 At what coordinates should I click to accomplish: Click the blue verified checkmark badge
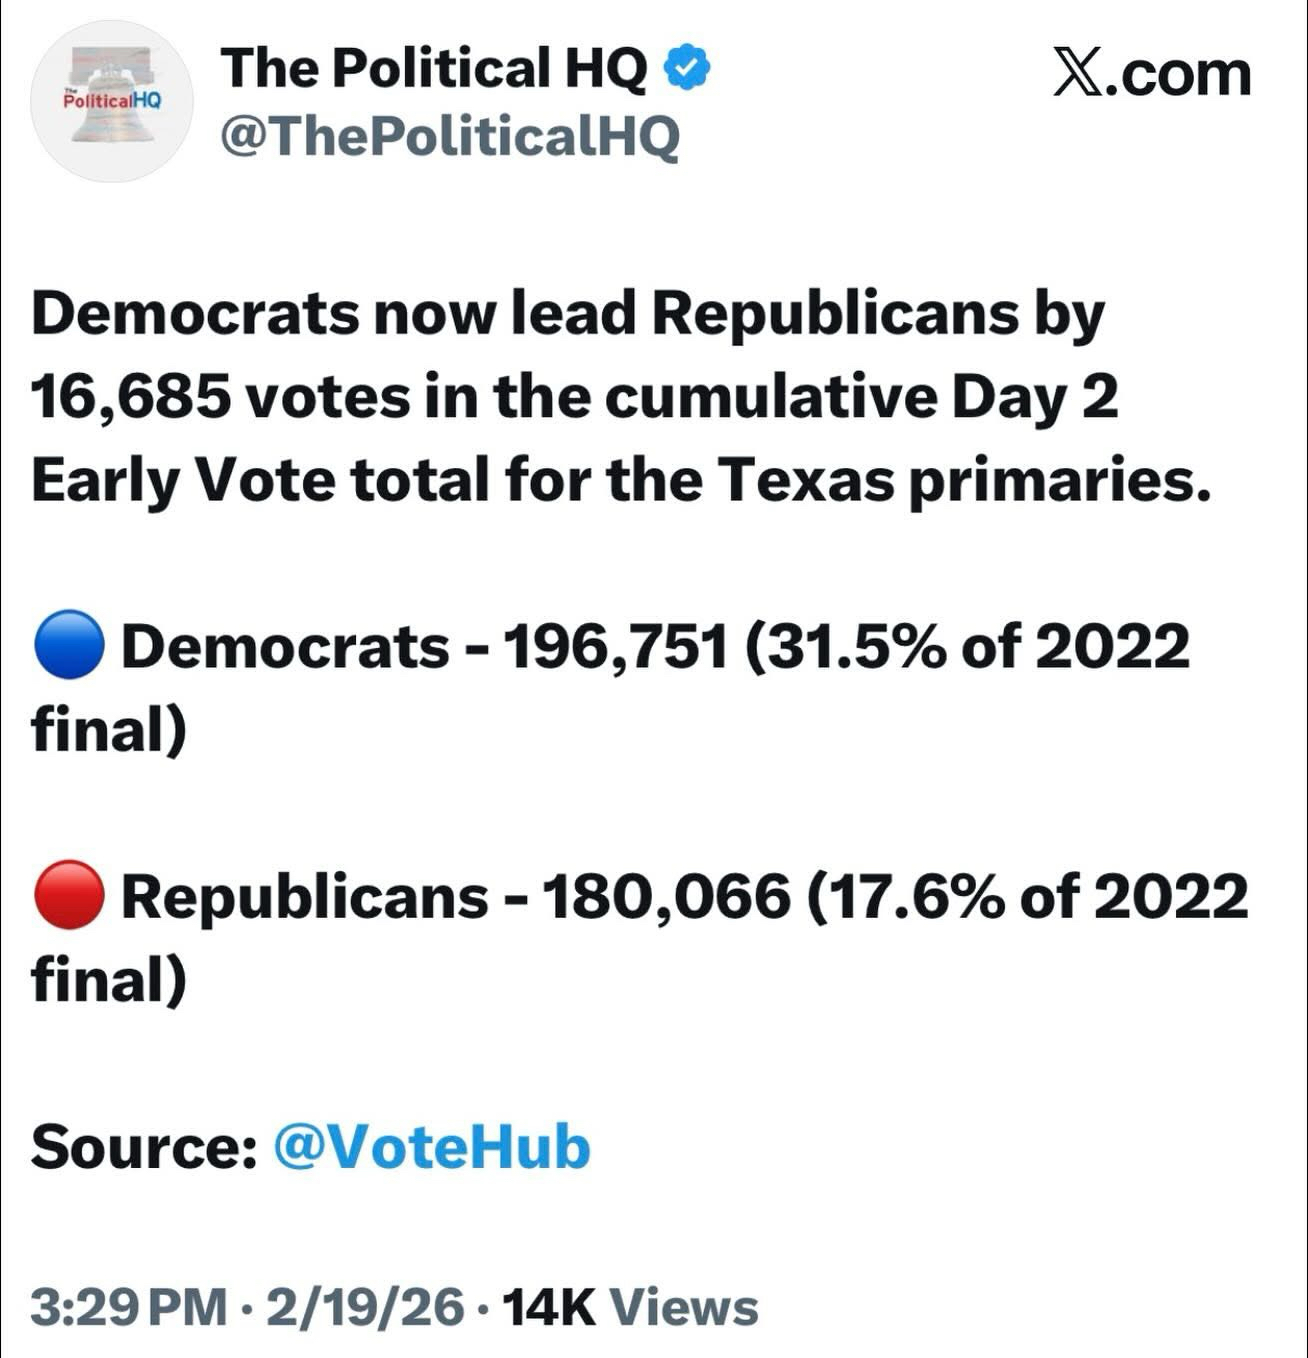coord(689,68)
